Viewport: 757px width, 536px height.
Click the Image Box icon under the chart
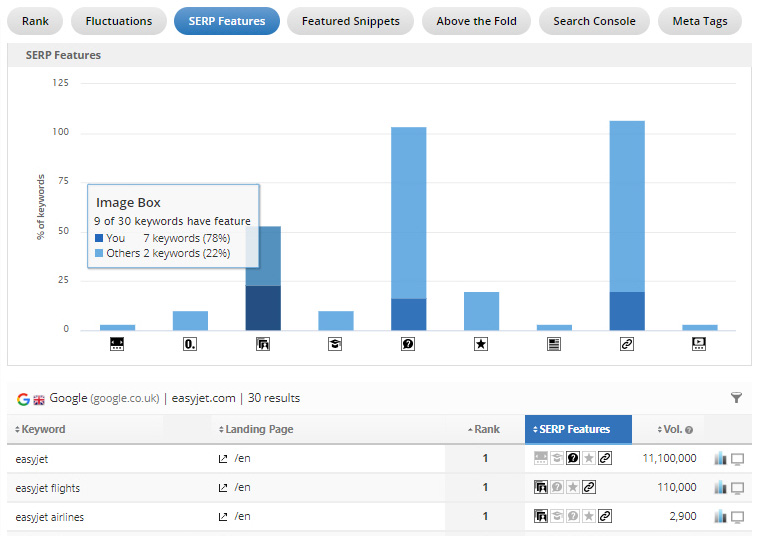point(263,344)
